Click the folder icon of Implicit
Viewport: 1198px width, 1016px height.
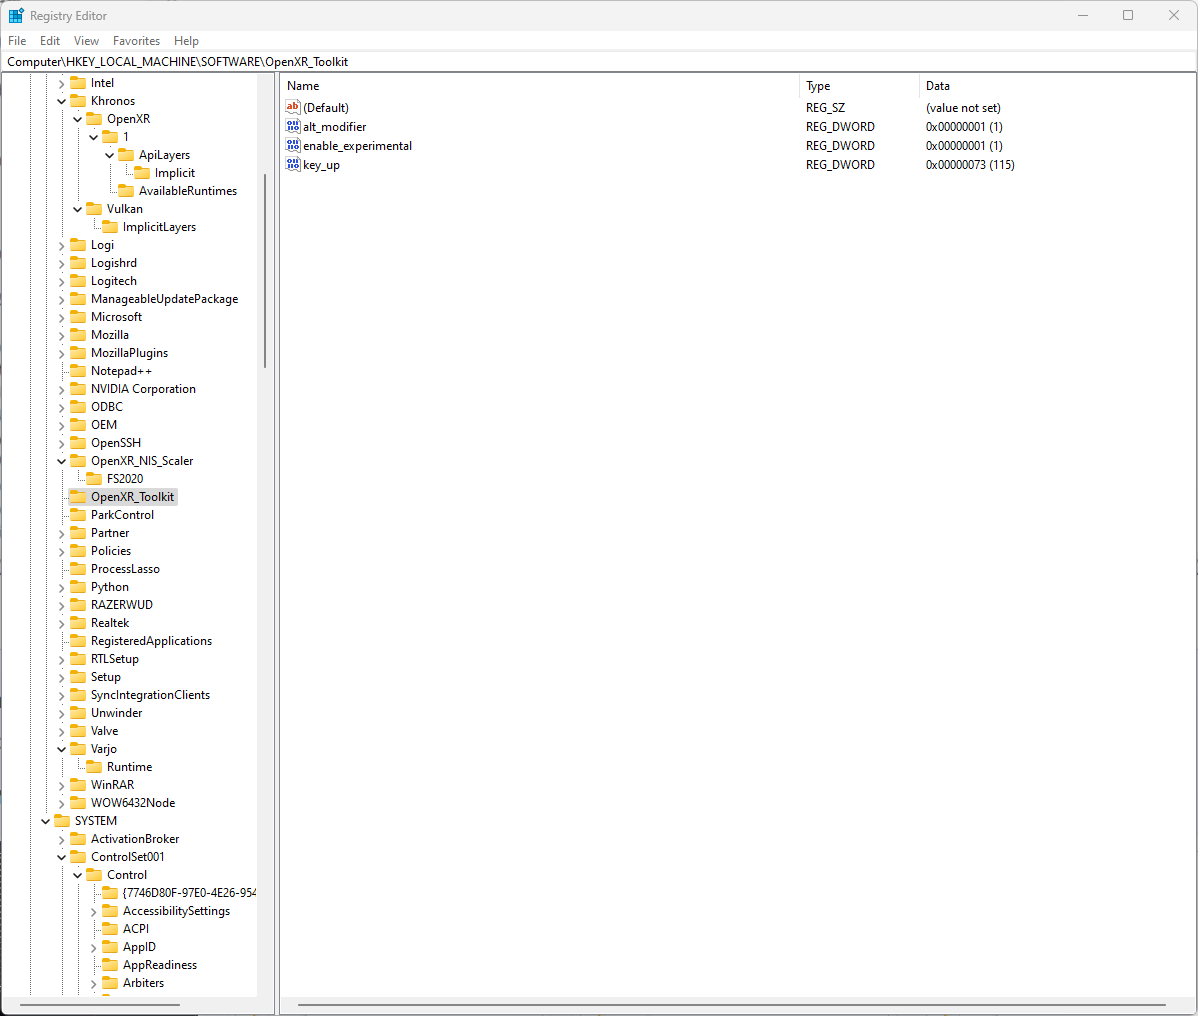coord(142,173)
